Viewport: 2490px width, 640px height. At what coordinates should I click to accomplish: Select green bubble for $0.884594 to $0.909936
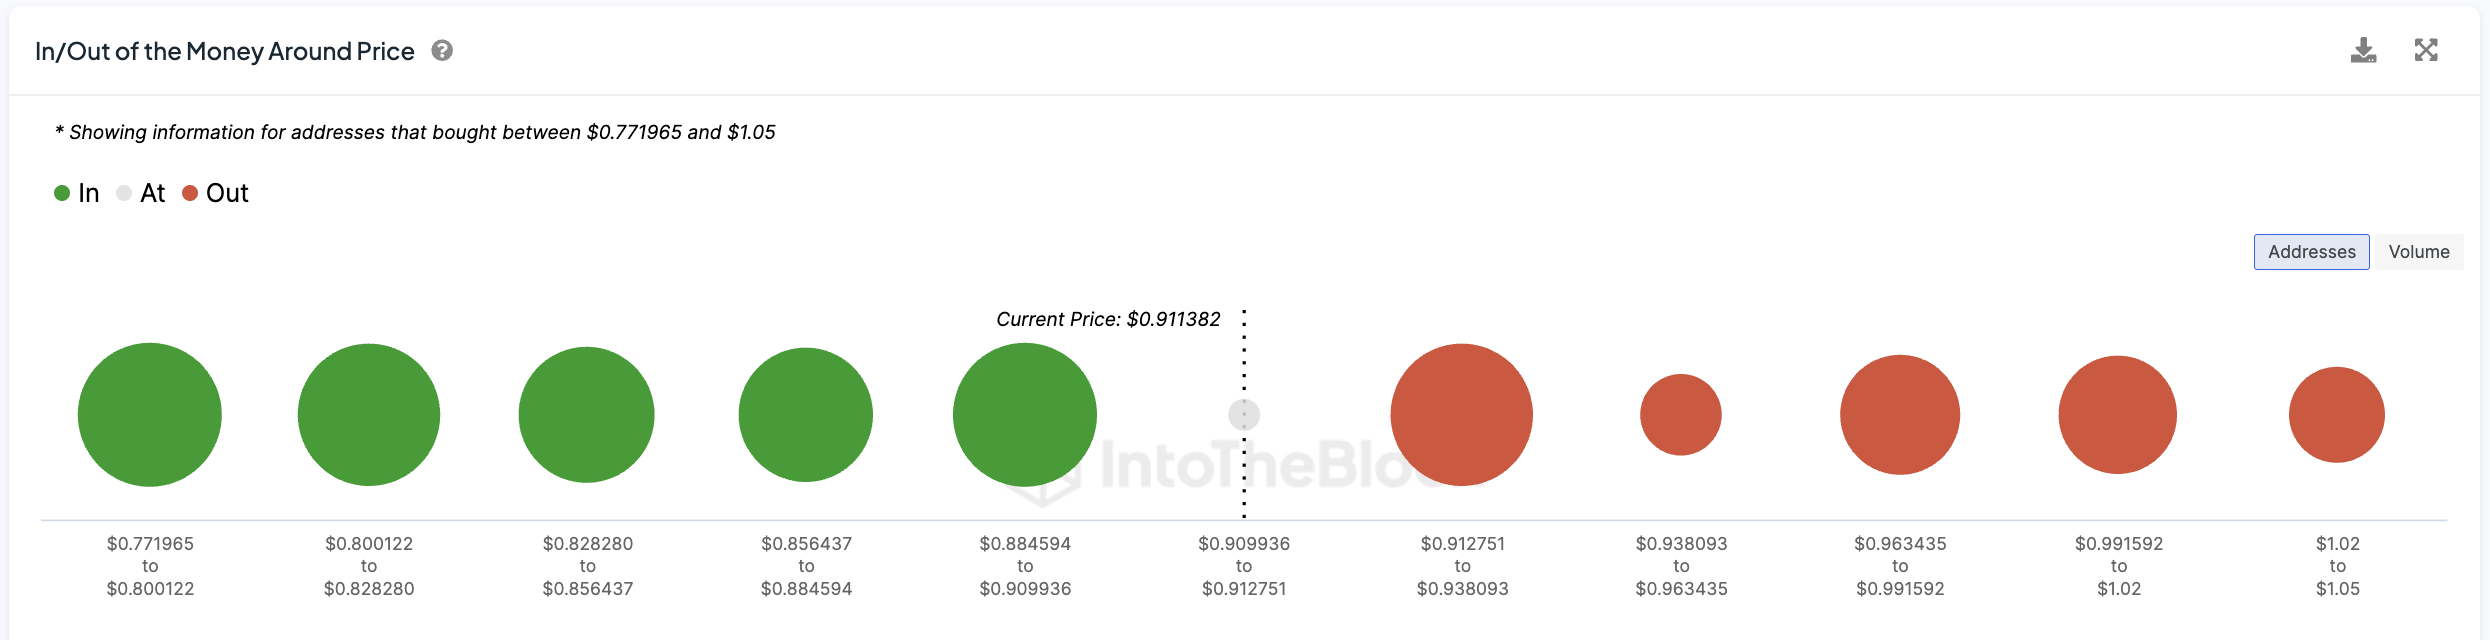1025,415
